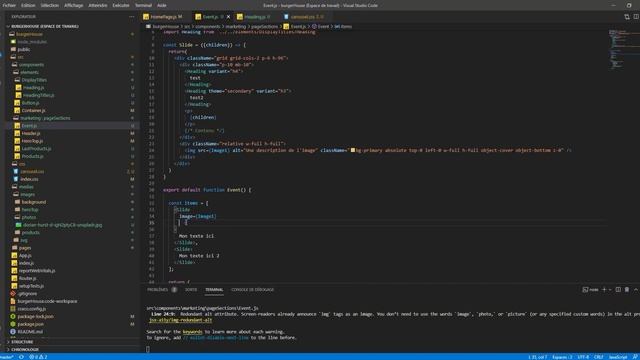Click the split terminal icon
Viewport: 640px width, 360px height.
pyautogui.click(x=618, y=290)
